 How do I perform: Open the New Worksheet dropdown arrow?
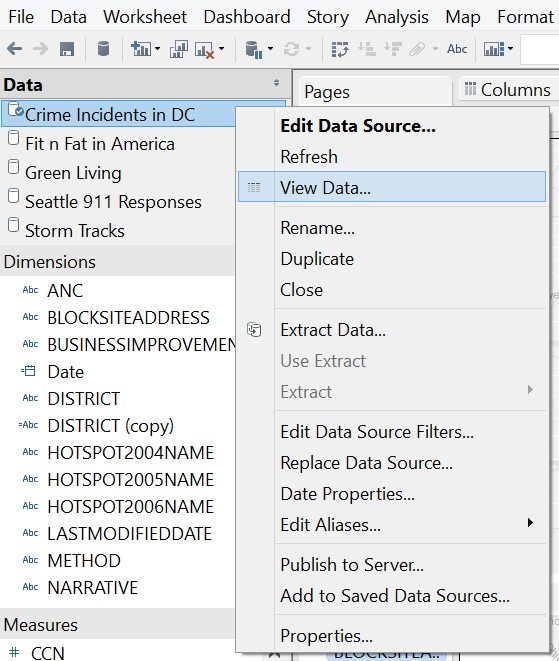[157, 49]
